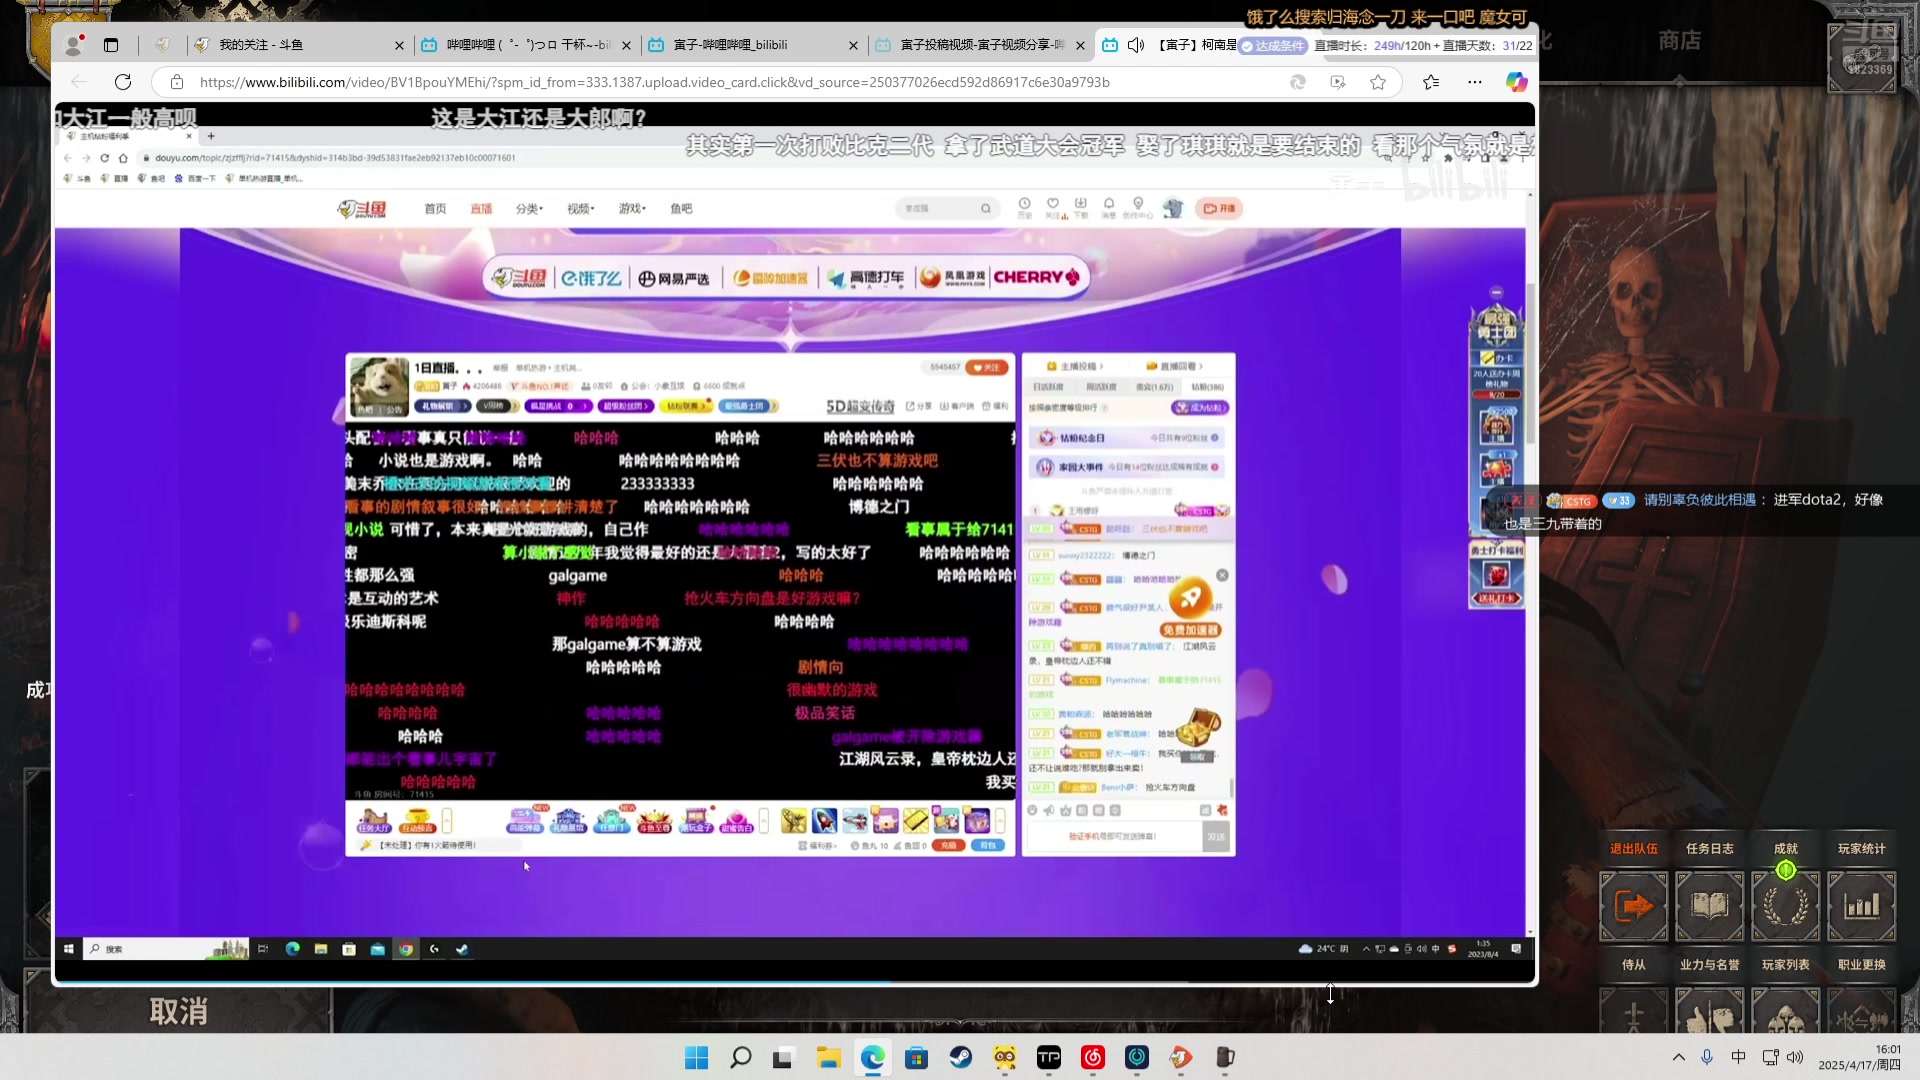This screenshot has width=1920, height=1080.
Task: View site information via the lock icon
Action: click(x=176, y=82)
